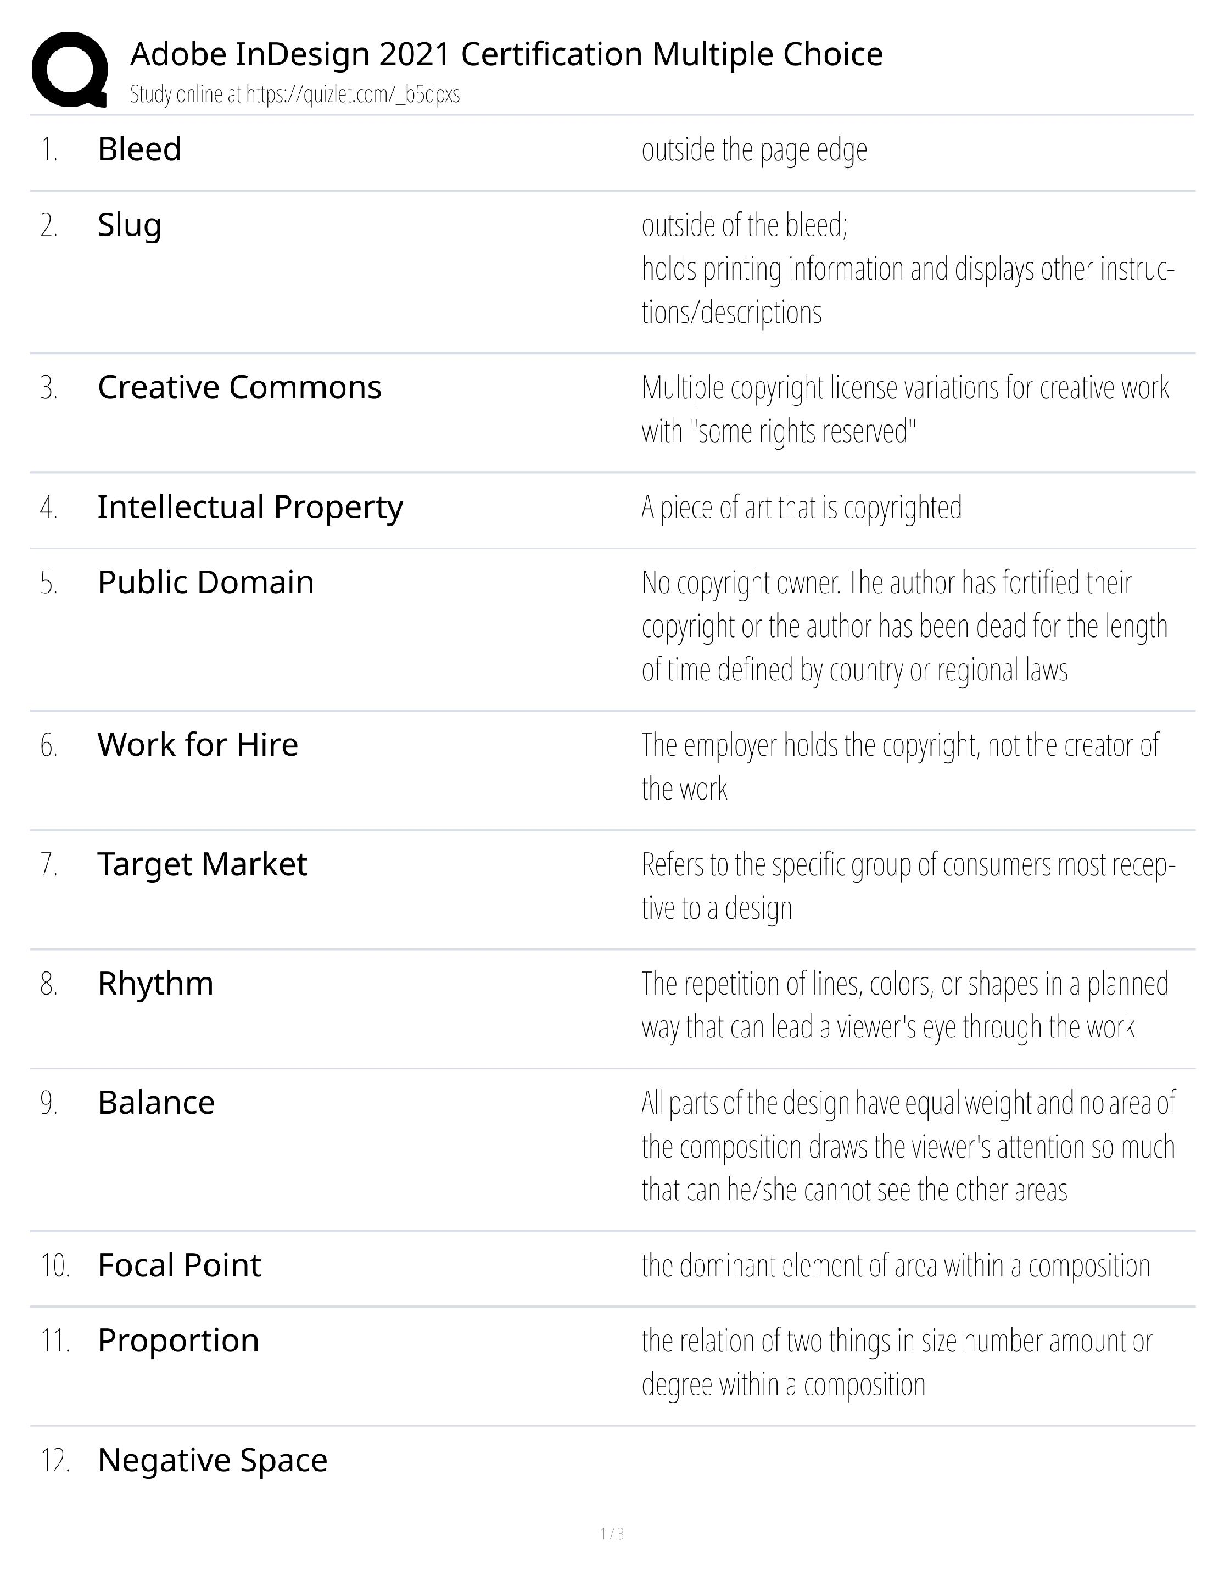Select the "Public Domain" term

(205, 582)
